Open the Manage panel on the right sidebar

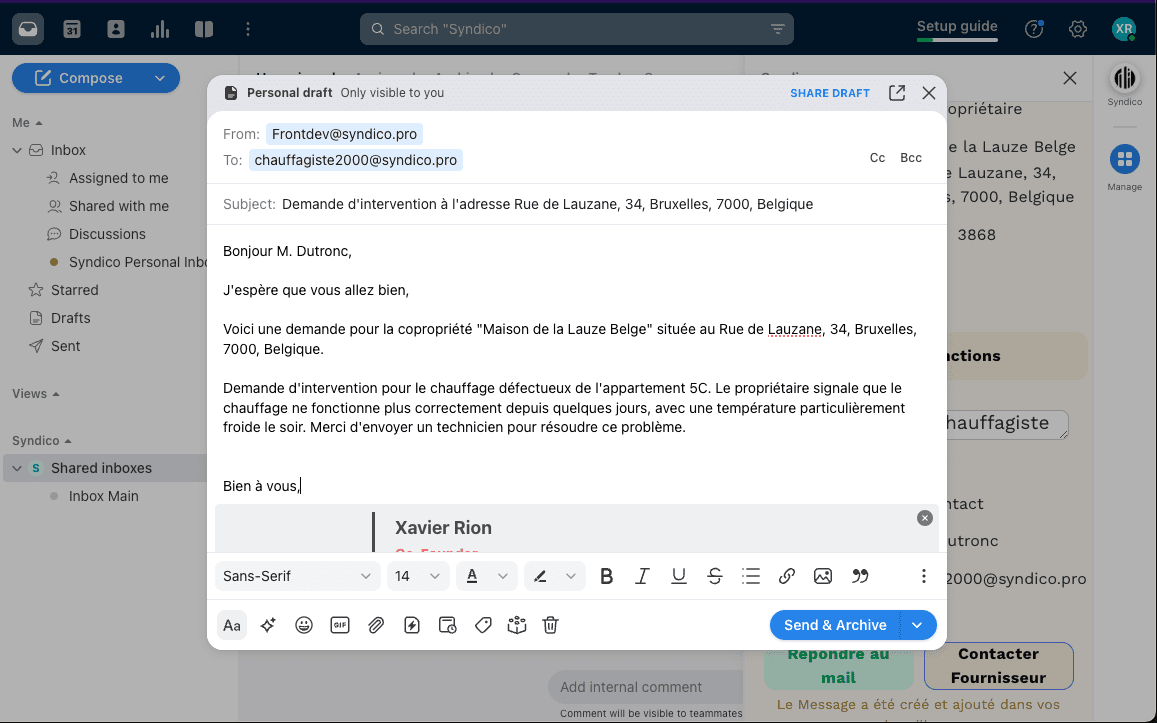(1124, 160)
